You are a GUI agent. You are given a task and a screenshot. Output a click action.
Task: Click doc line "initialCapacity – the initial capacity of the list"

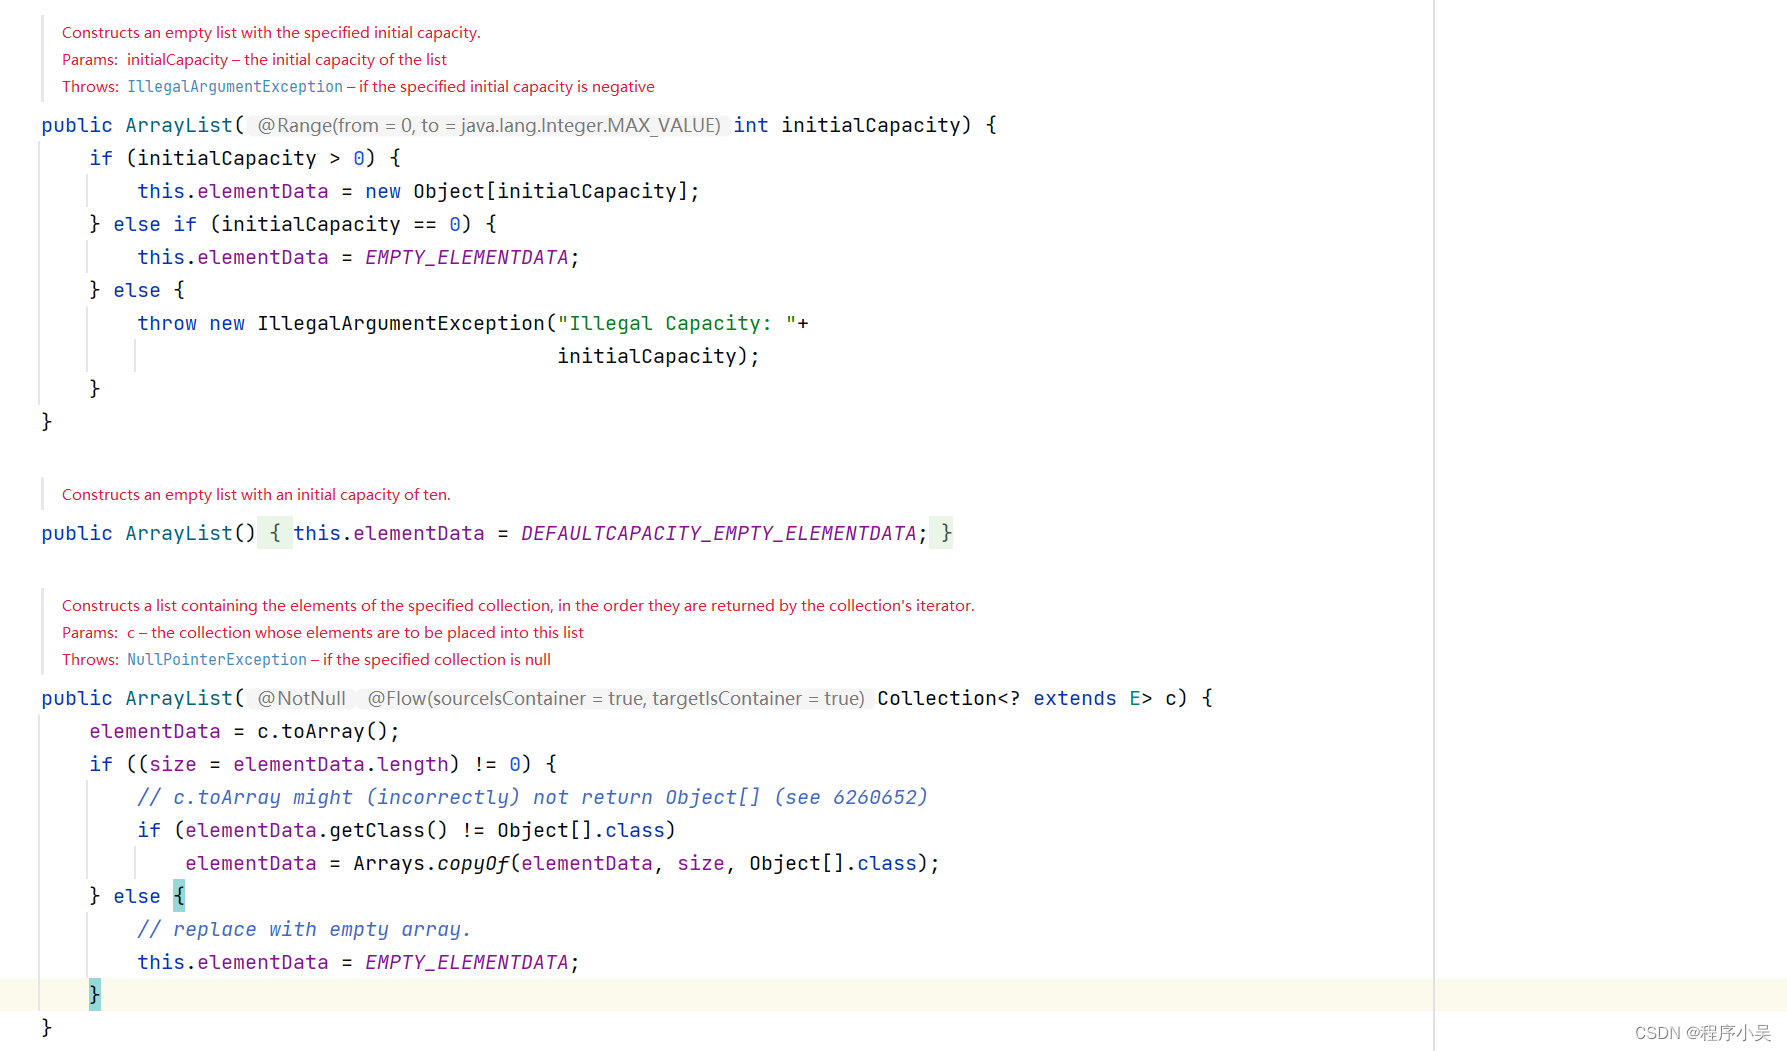pyautogui.click(x=287, y=60)
